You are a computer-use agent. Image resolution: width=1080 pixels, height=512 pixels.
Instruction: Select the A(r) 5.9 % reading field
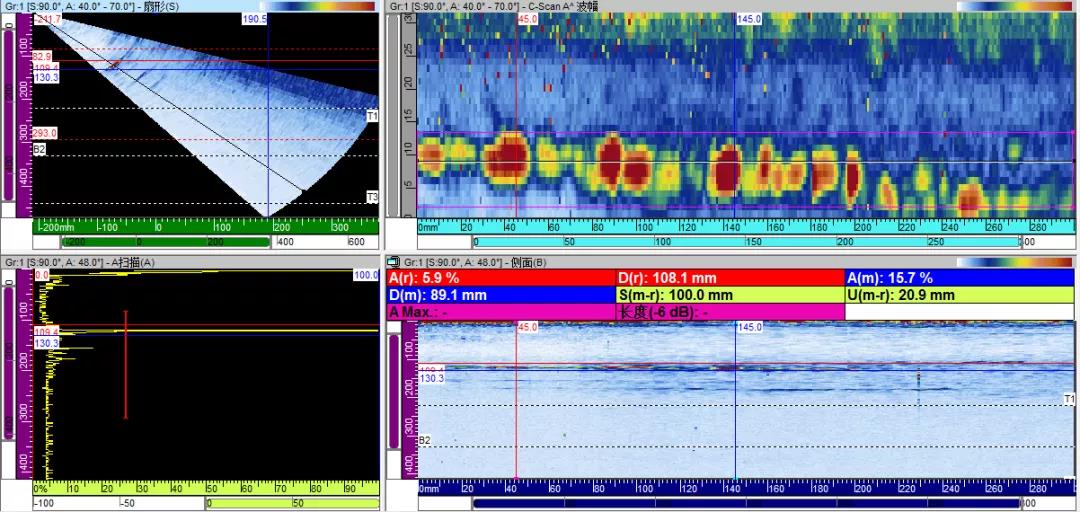(501, 278)
